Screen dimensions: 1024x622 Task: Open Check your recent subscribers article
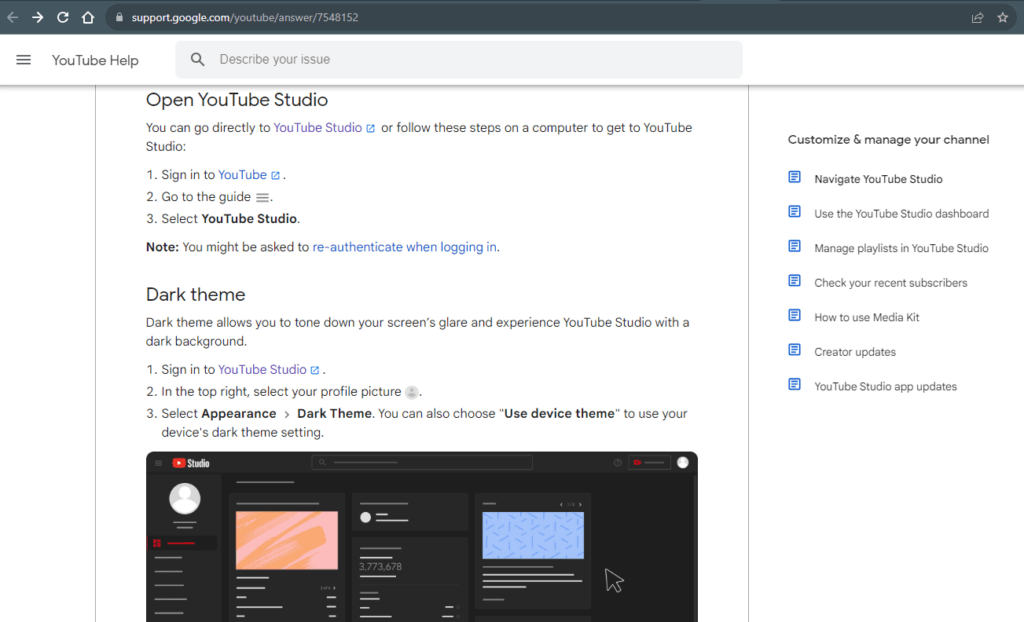point(891,283)
